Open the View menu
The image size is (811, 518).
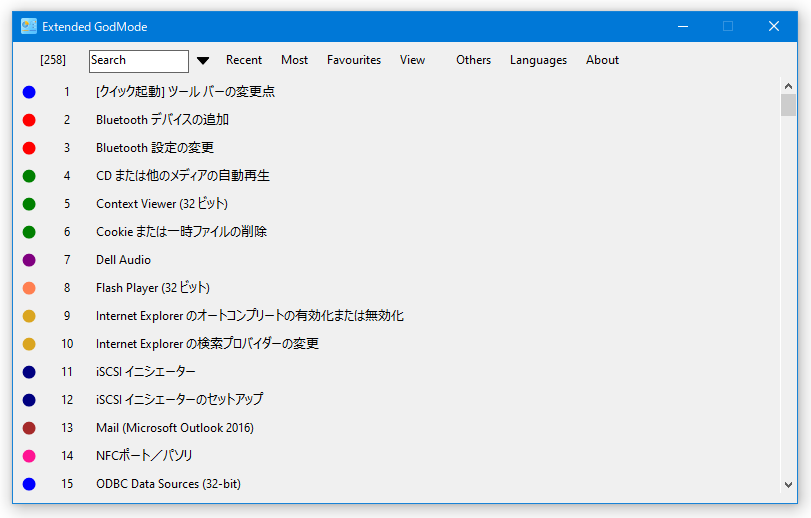pos(412,60)
